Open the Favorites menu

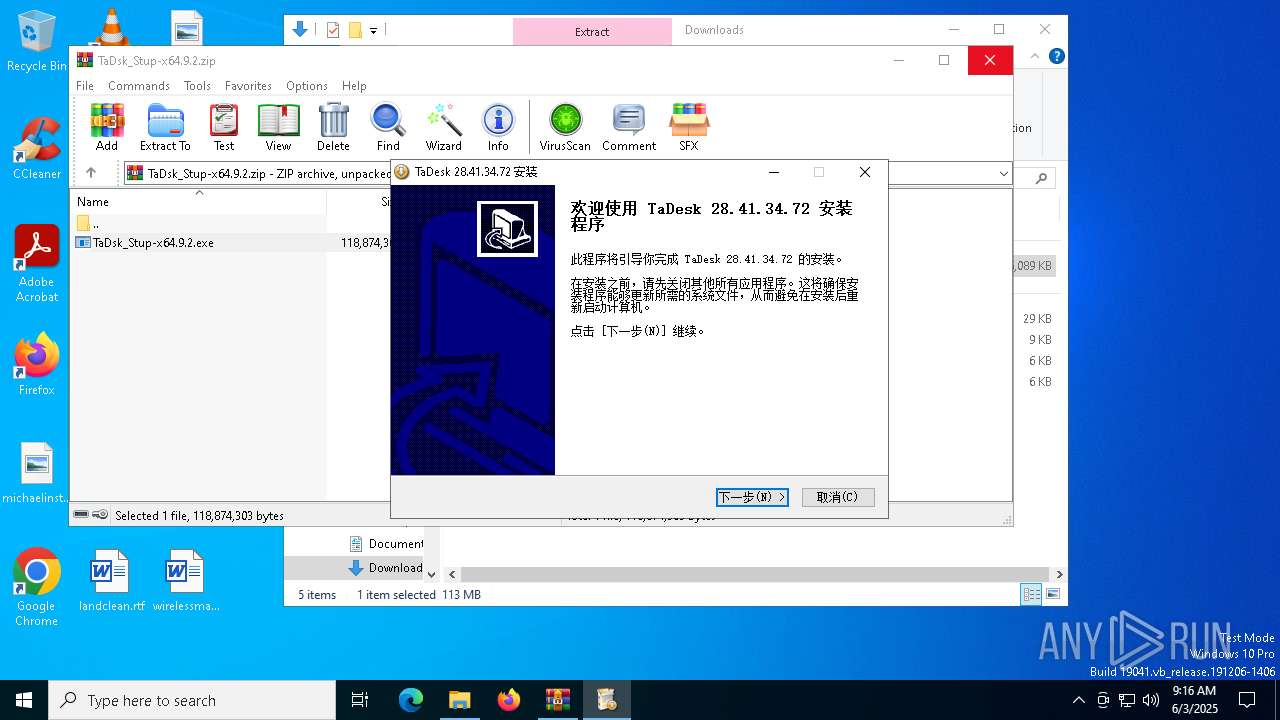248,86
